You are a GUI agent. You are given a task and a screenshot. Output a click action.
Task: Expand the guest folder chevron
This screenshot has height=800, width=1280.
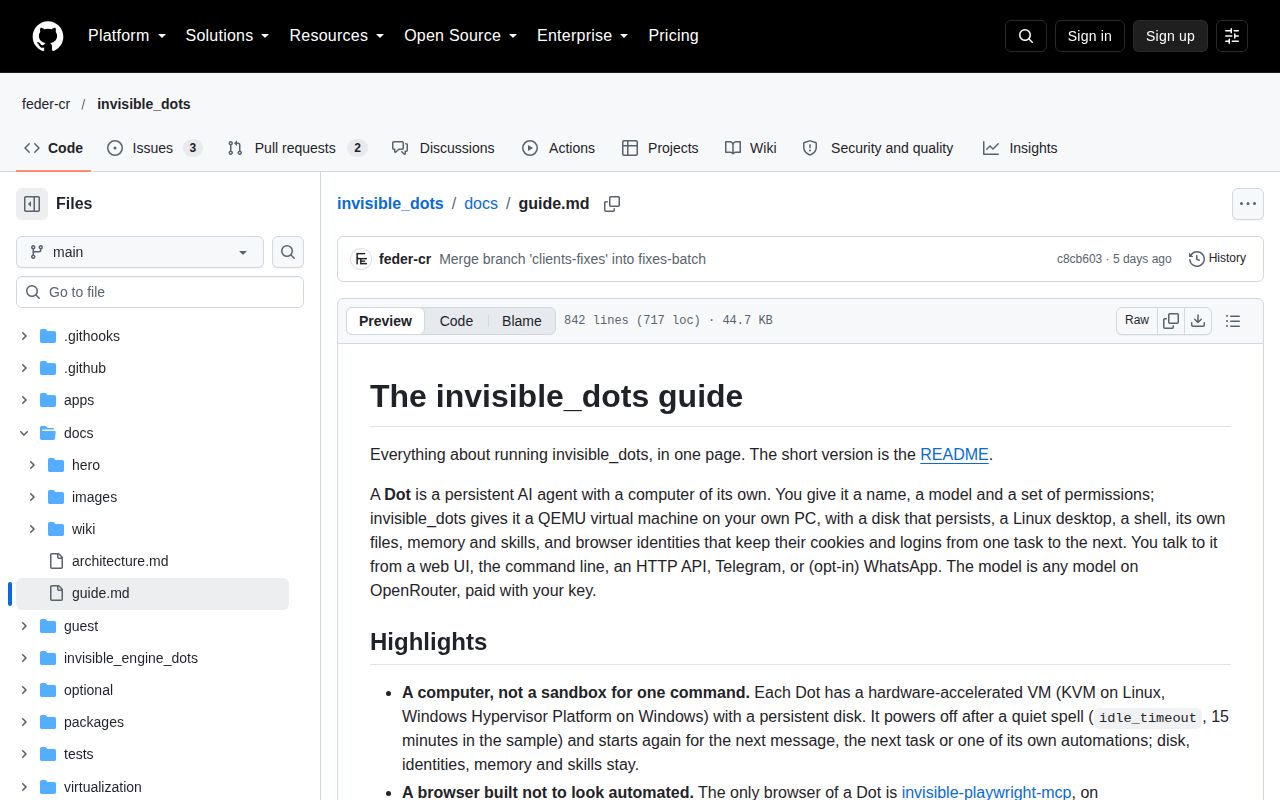[24, 626]
